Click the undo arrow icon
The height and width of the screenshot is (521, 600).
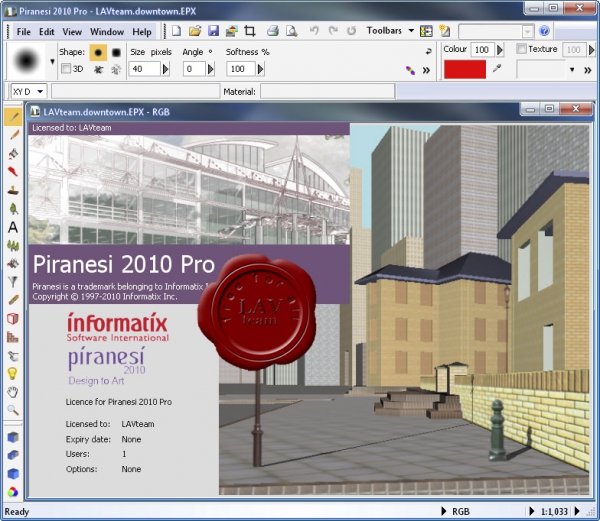[314, 31]
